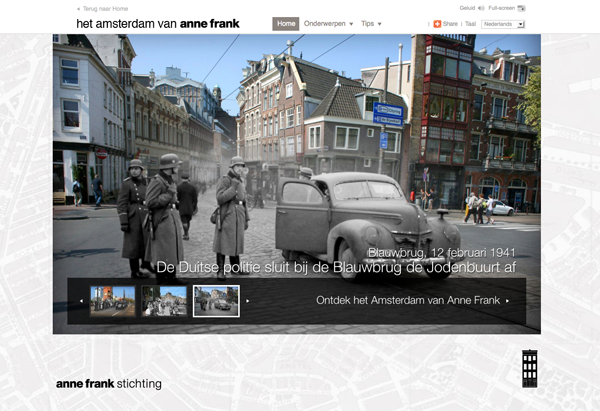
Task: Open the Nederlands language dropdown
Action: coord(503,24)
